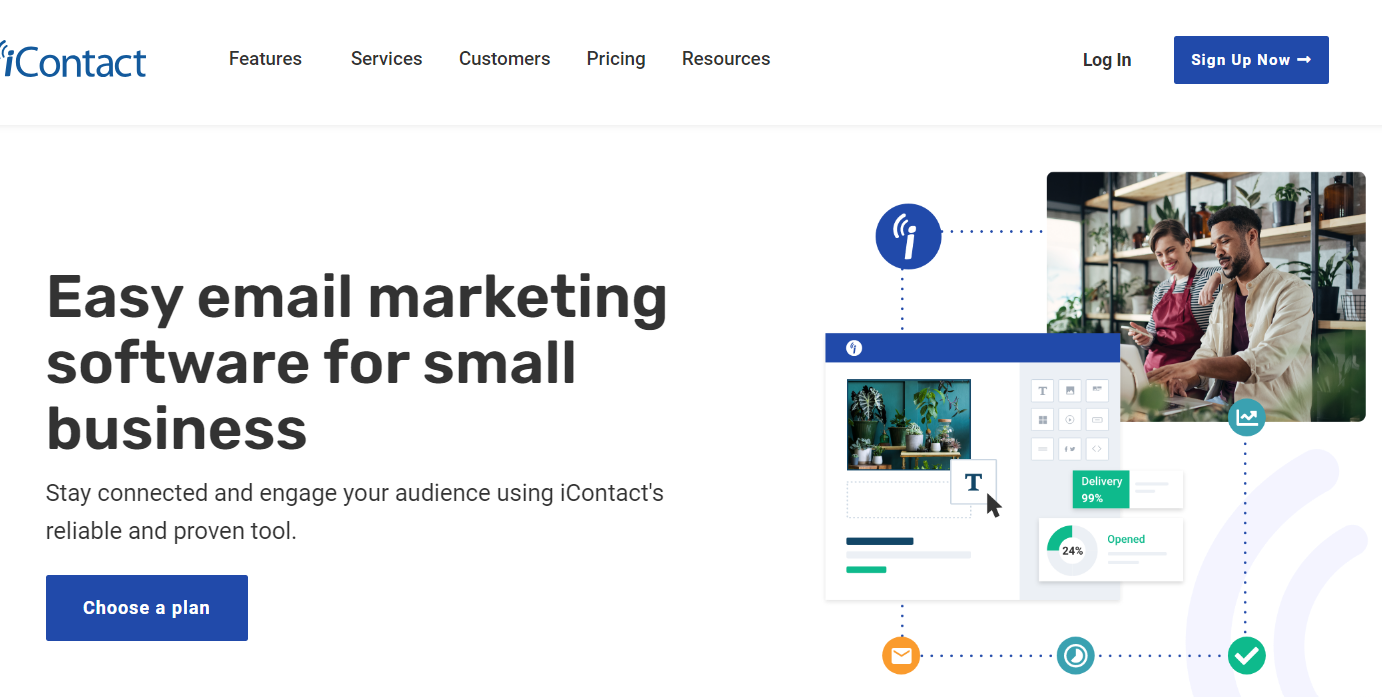Click the Choose a plan button
Viewport: 1382px width, 697px height.
pyautogui.click(x=147, y=608)
